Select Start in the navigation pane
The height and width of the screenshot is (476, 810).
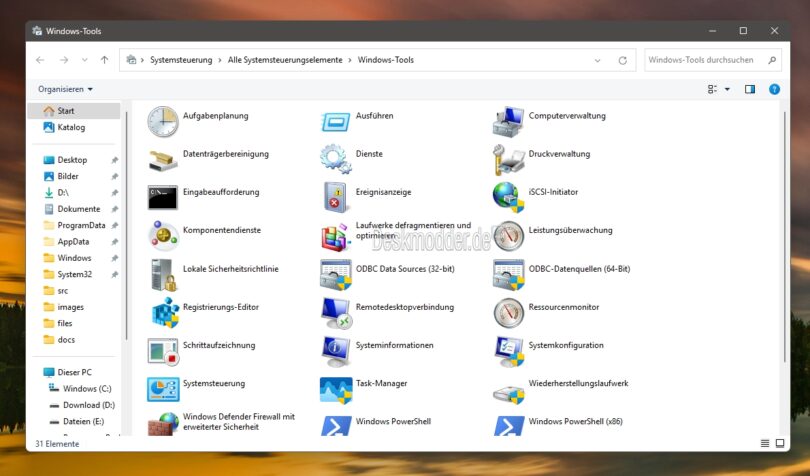tap(74, 111)
